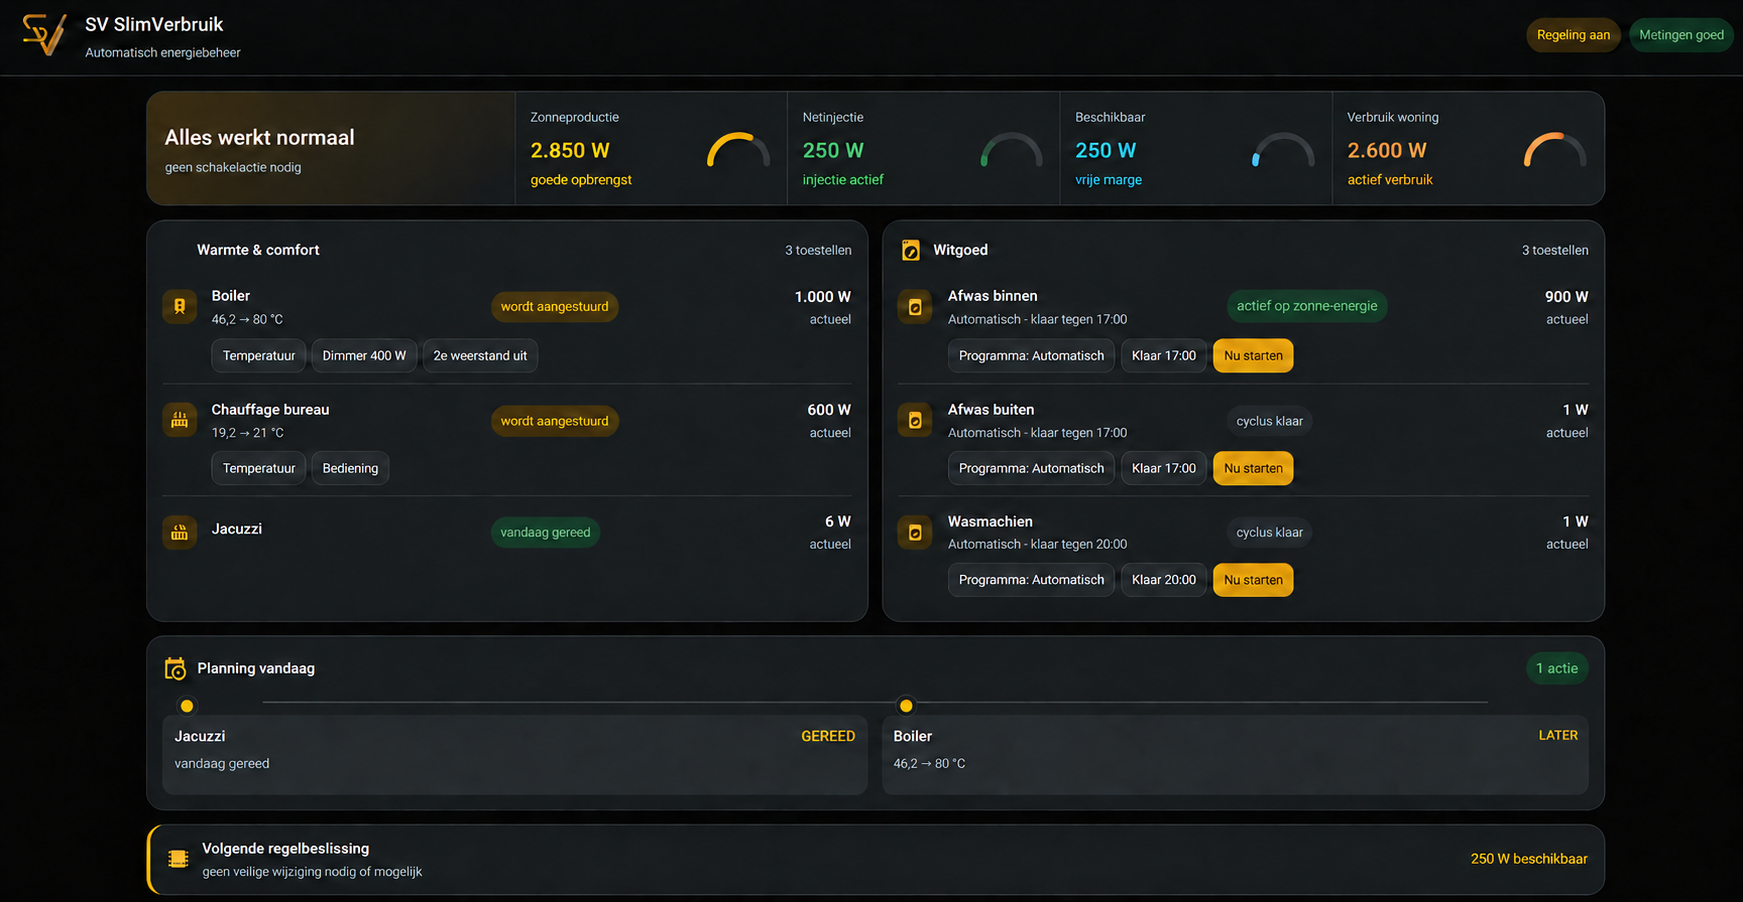This screenshot has width=1743, height=902.
Task: Select the Jacuzzi timeline marker dot
Action: [187, 706]
